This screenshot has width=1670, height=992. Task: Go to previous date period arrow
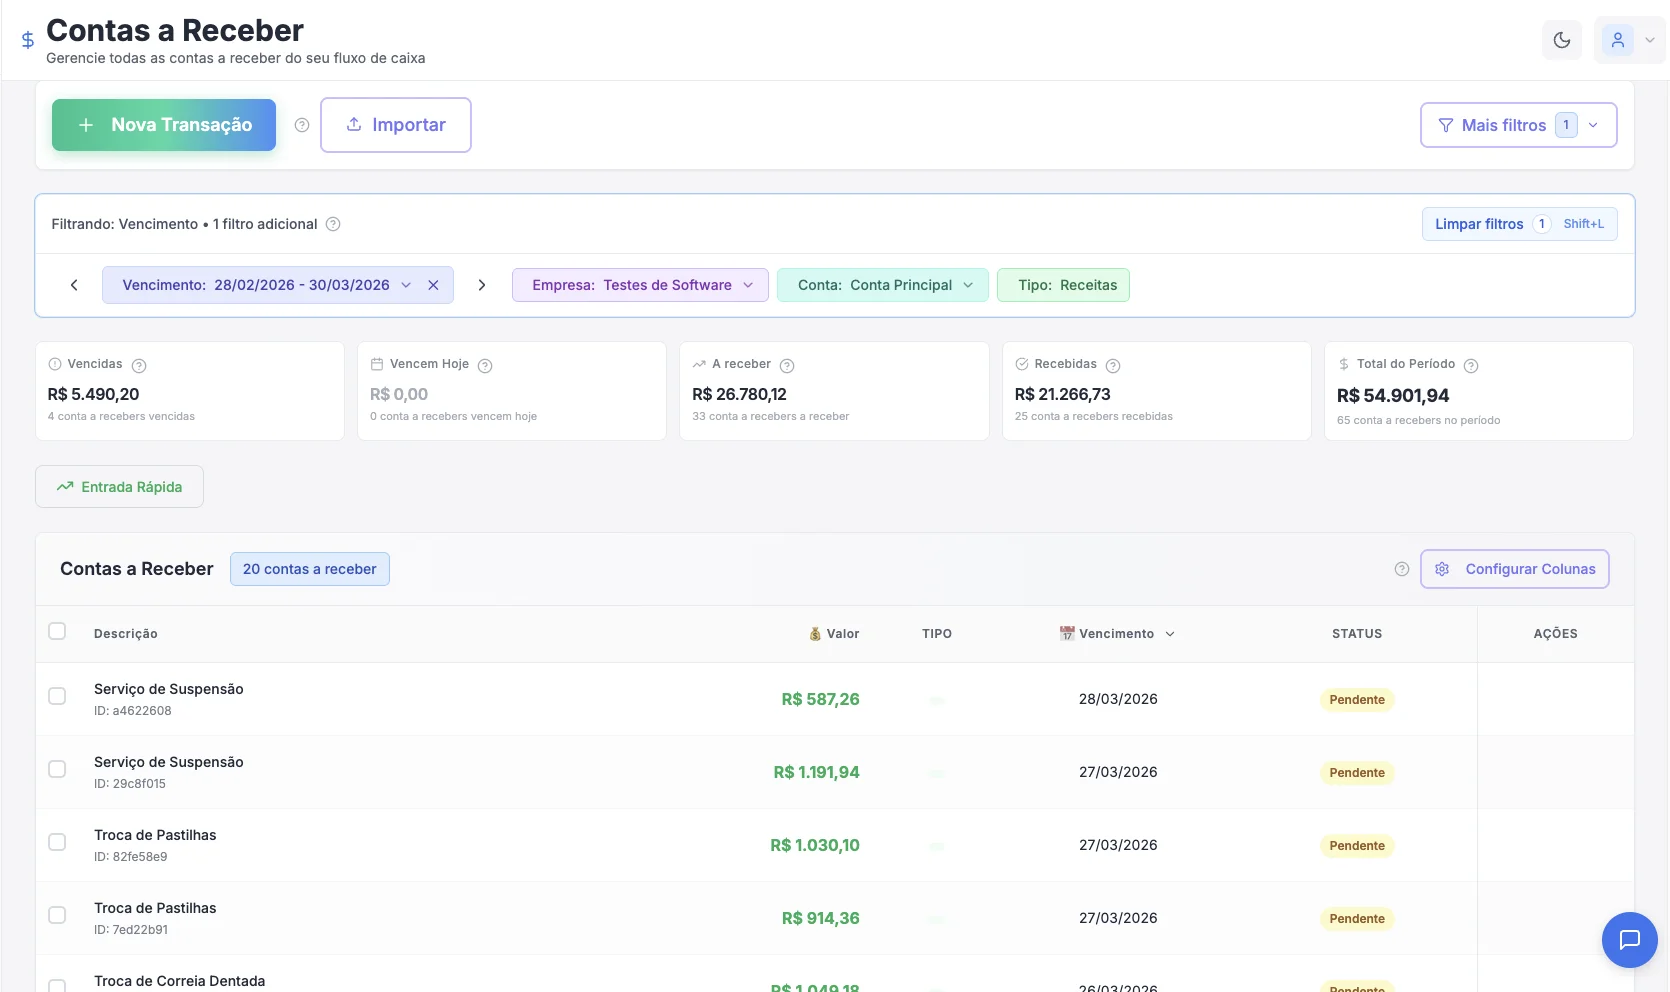point(74,285)
